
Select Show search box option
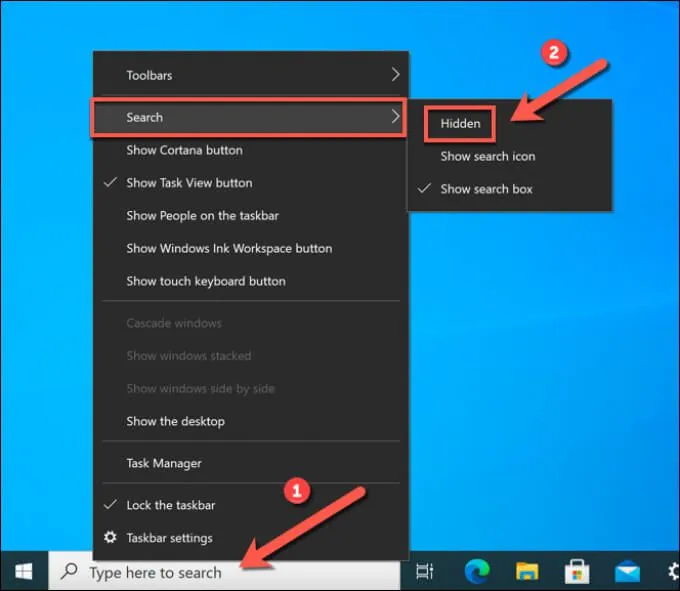[510, 189]
